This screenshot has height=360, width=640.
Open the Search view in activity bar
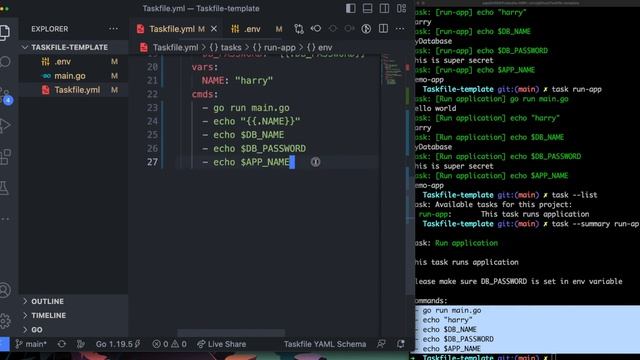click(5, 62)
